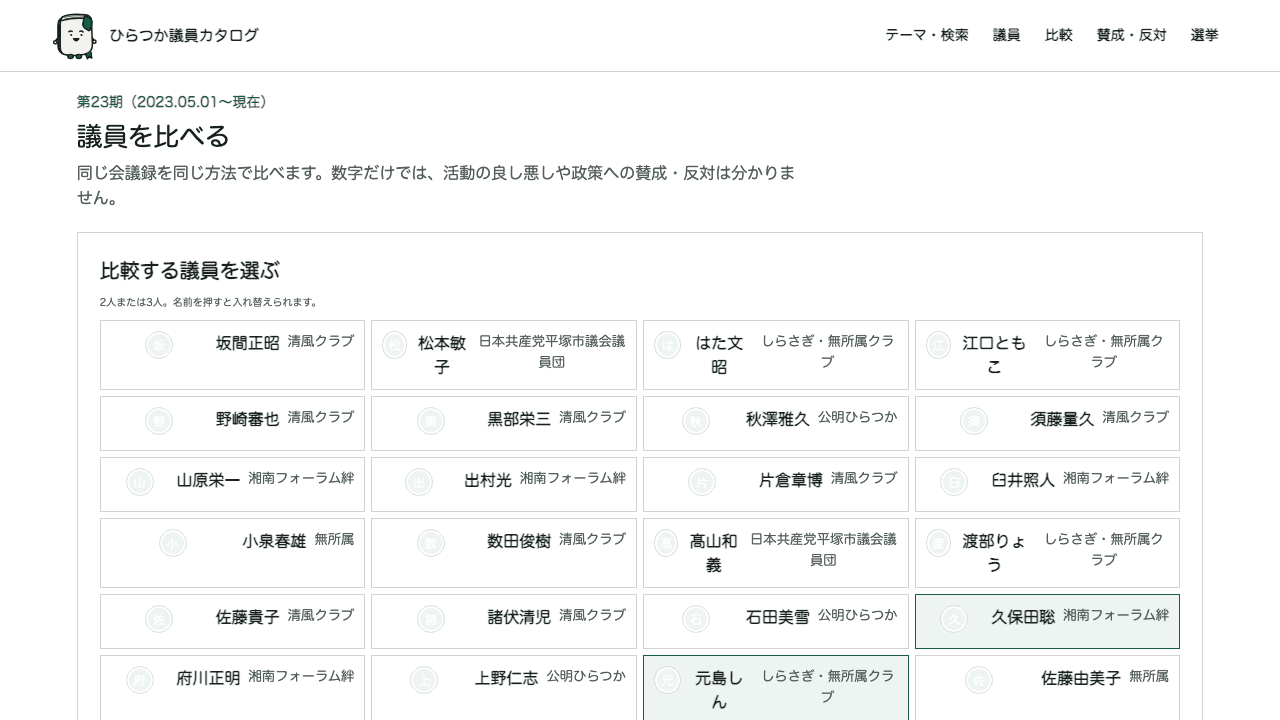1280x720 pixels.
Task: Add 佐藤由美子 to comparison
Action: click(x=1047, y=688)
